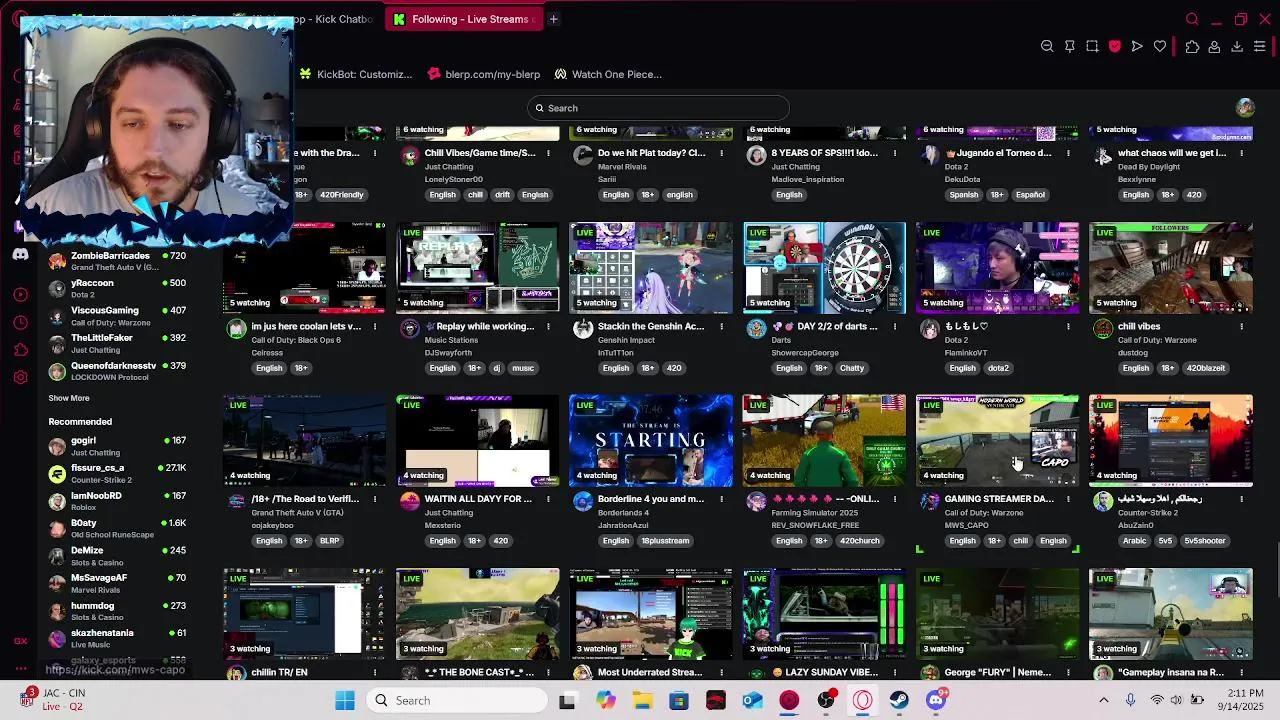Open options menu for 'what chaos will we get' stream
Viewport: 1280px width, 720px height.
(x=1241, y=153)
